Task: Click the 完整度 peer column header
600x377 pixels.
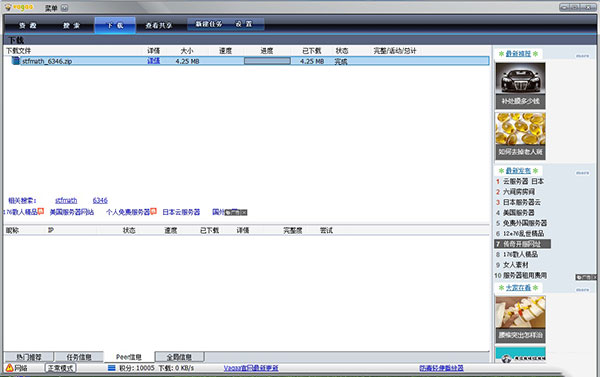Action: click(x=293, y=230)
